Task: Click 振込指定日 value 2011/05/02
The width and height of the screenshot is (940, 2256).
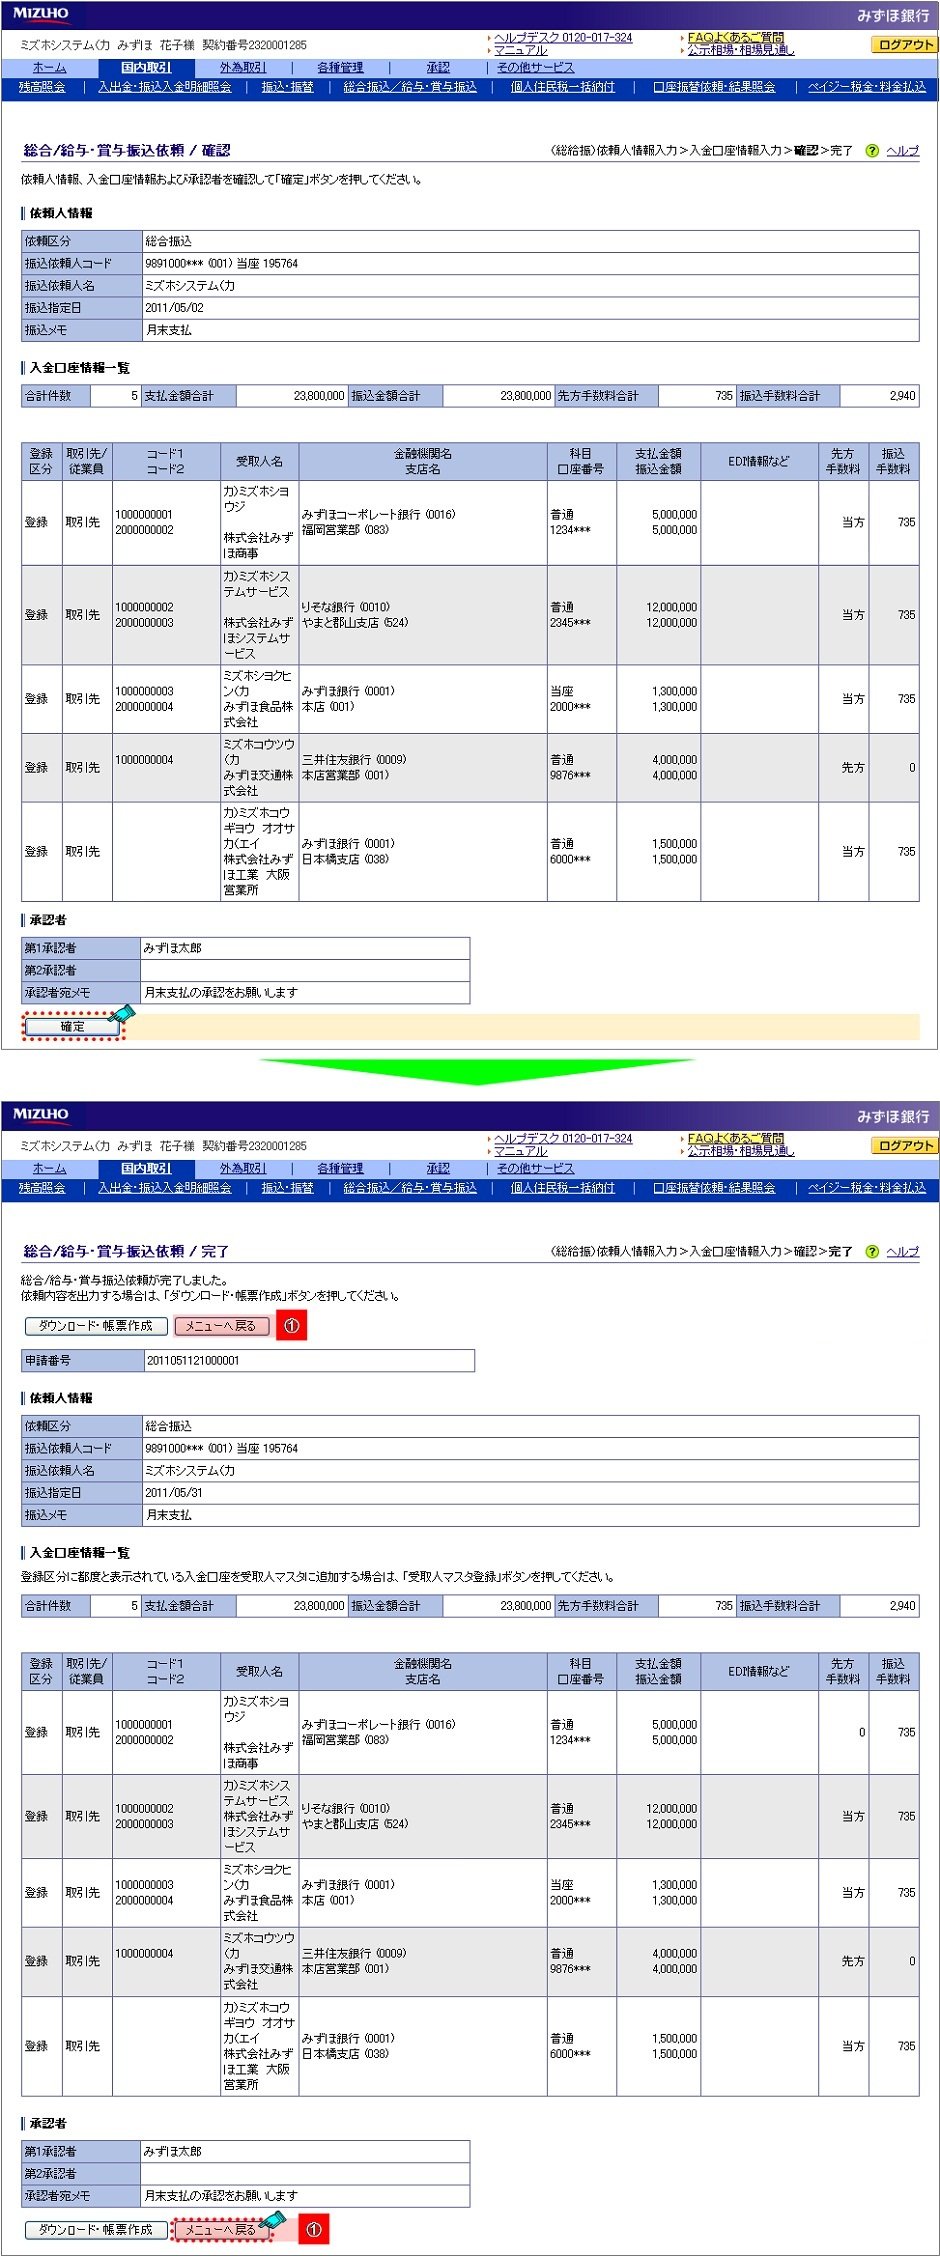Action: pos(174,308)
